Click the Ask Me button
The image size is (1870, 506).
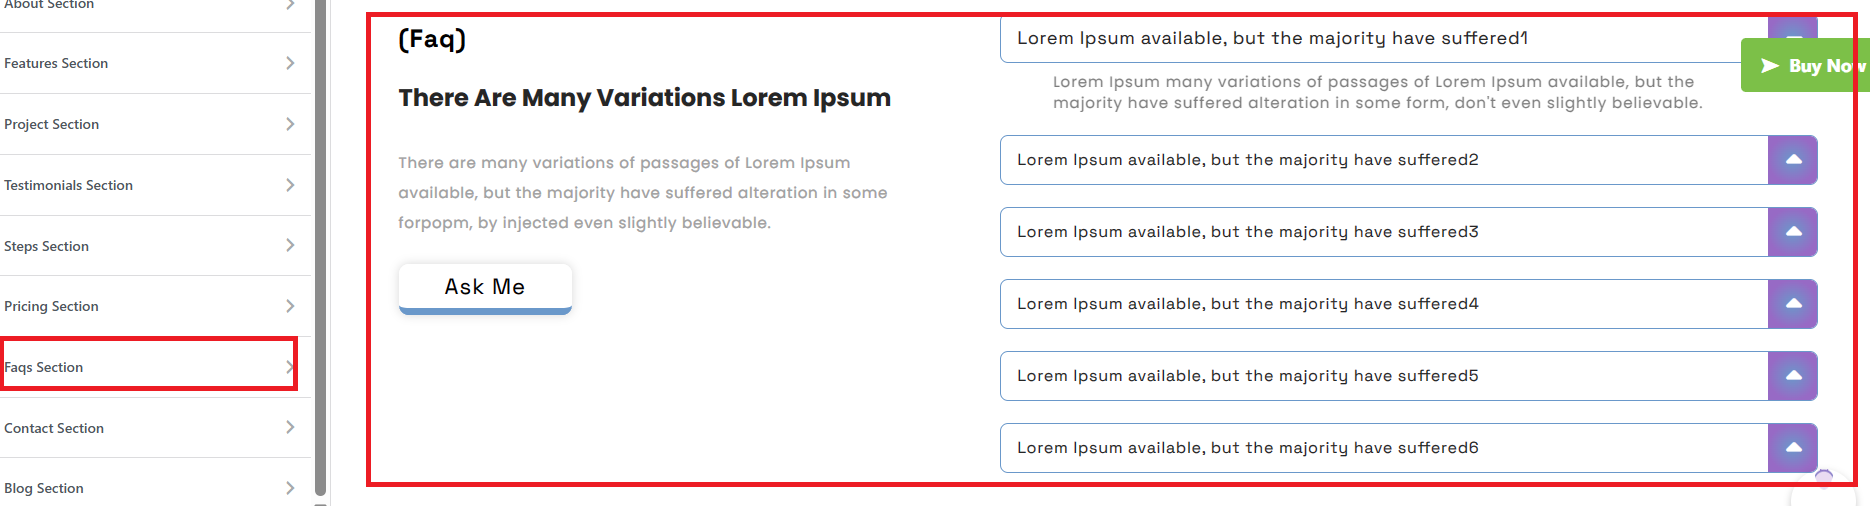click(485, 288)
